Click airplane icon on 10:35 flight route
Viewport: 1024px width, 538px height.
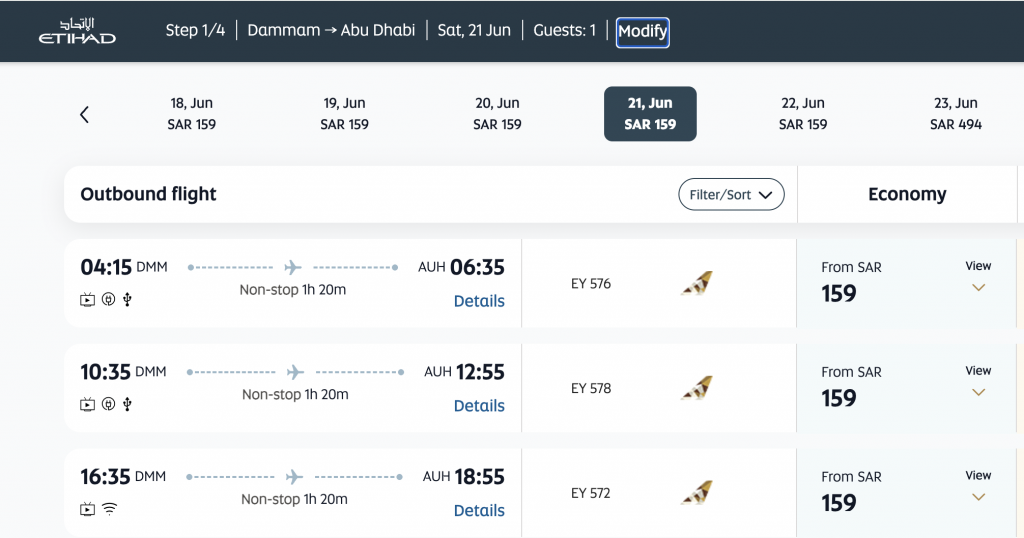[x=294, y=372]
